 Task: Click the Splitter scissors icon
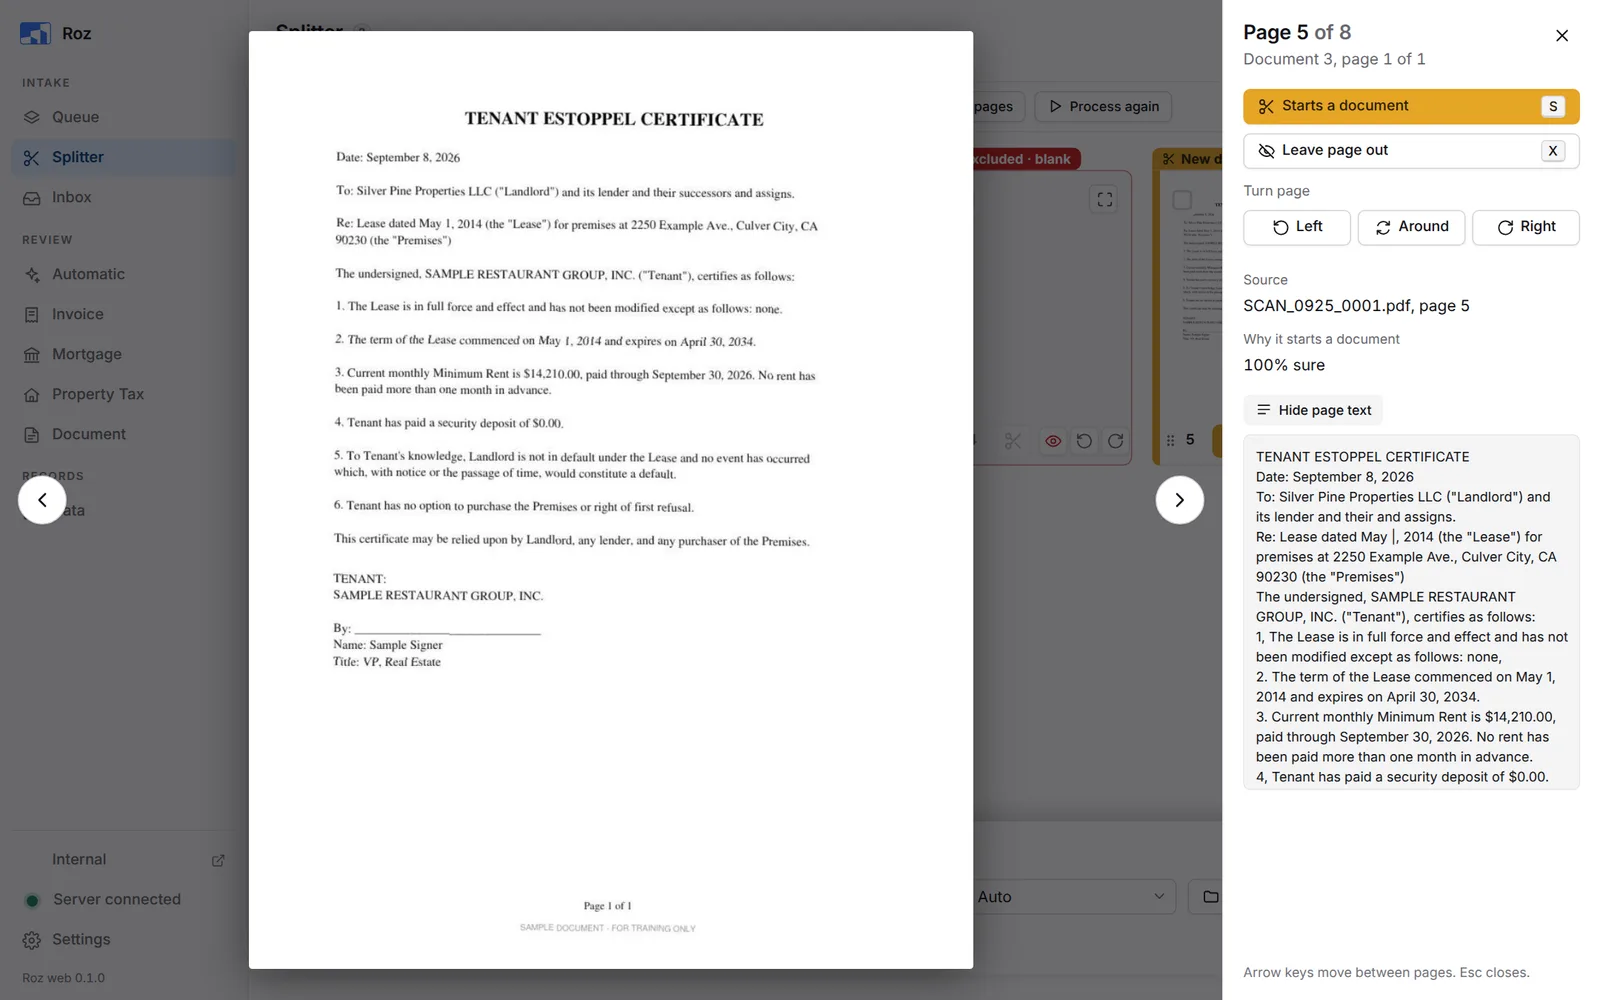(32, 158)
